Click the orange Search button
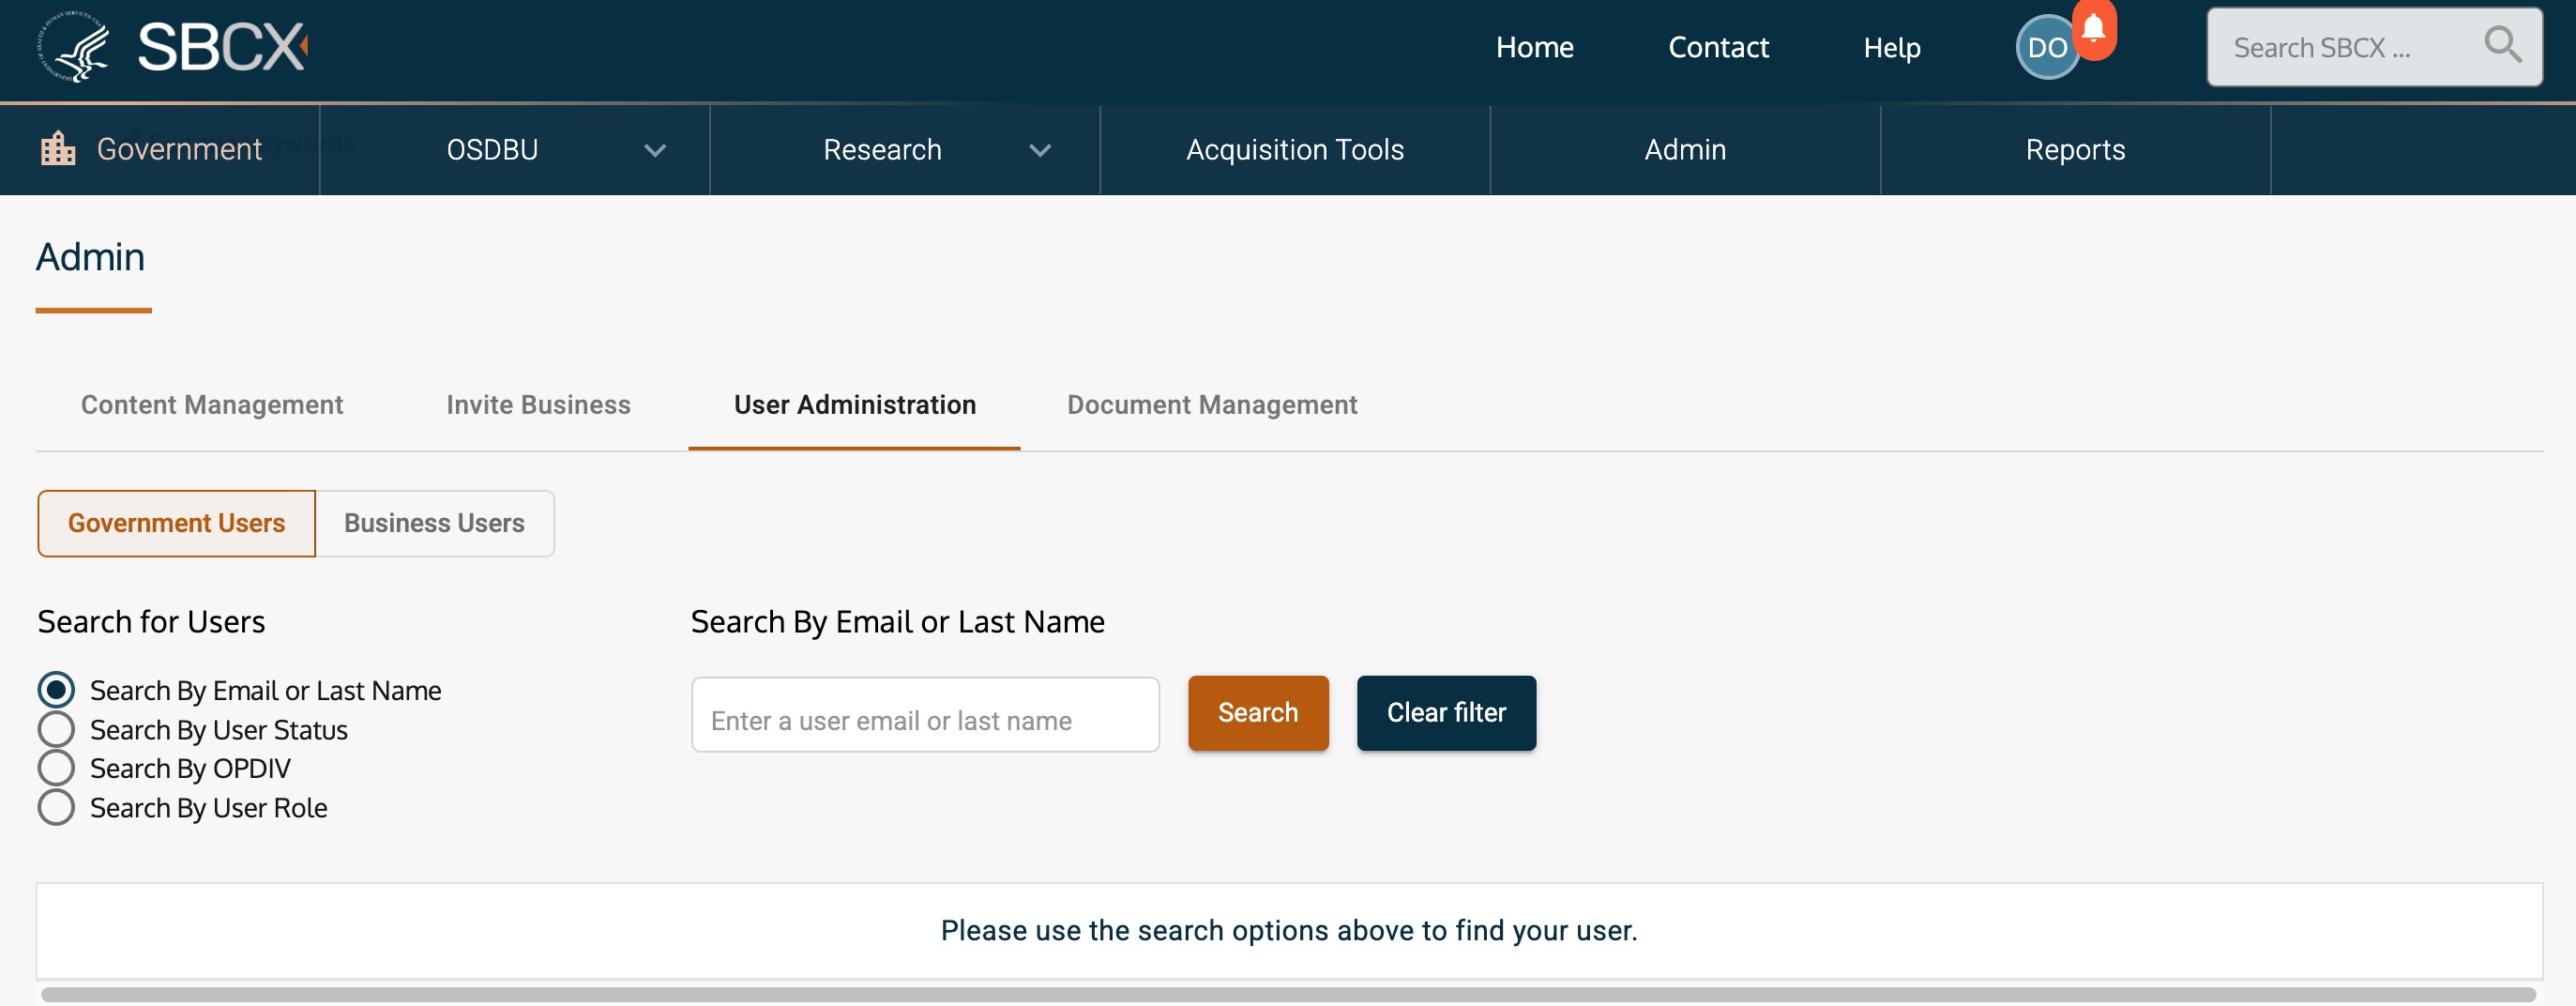 pos(1258,713)
